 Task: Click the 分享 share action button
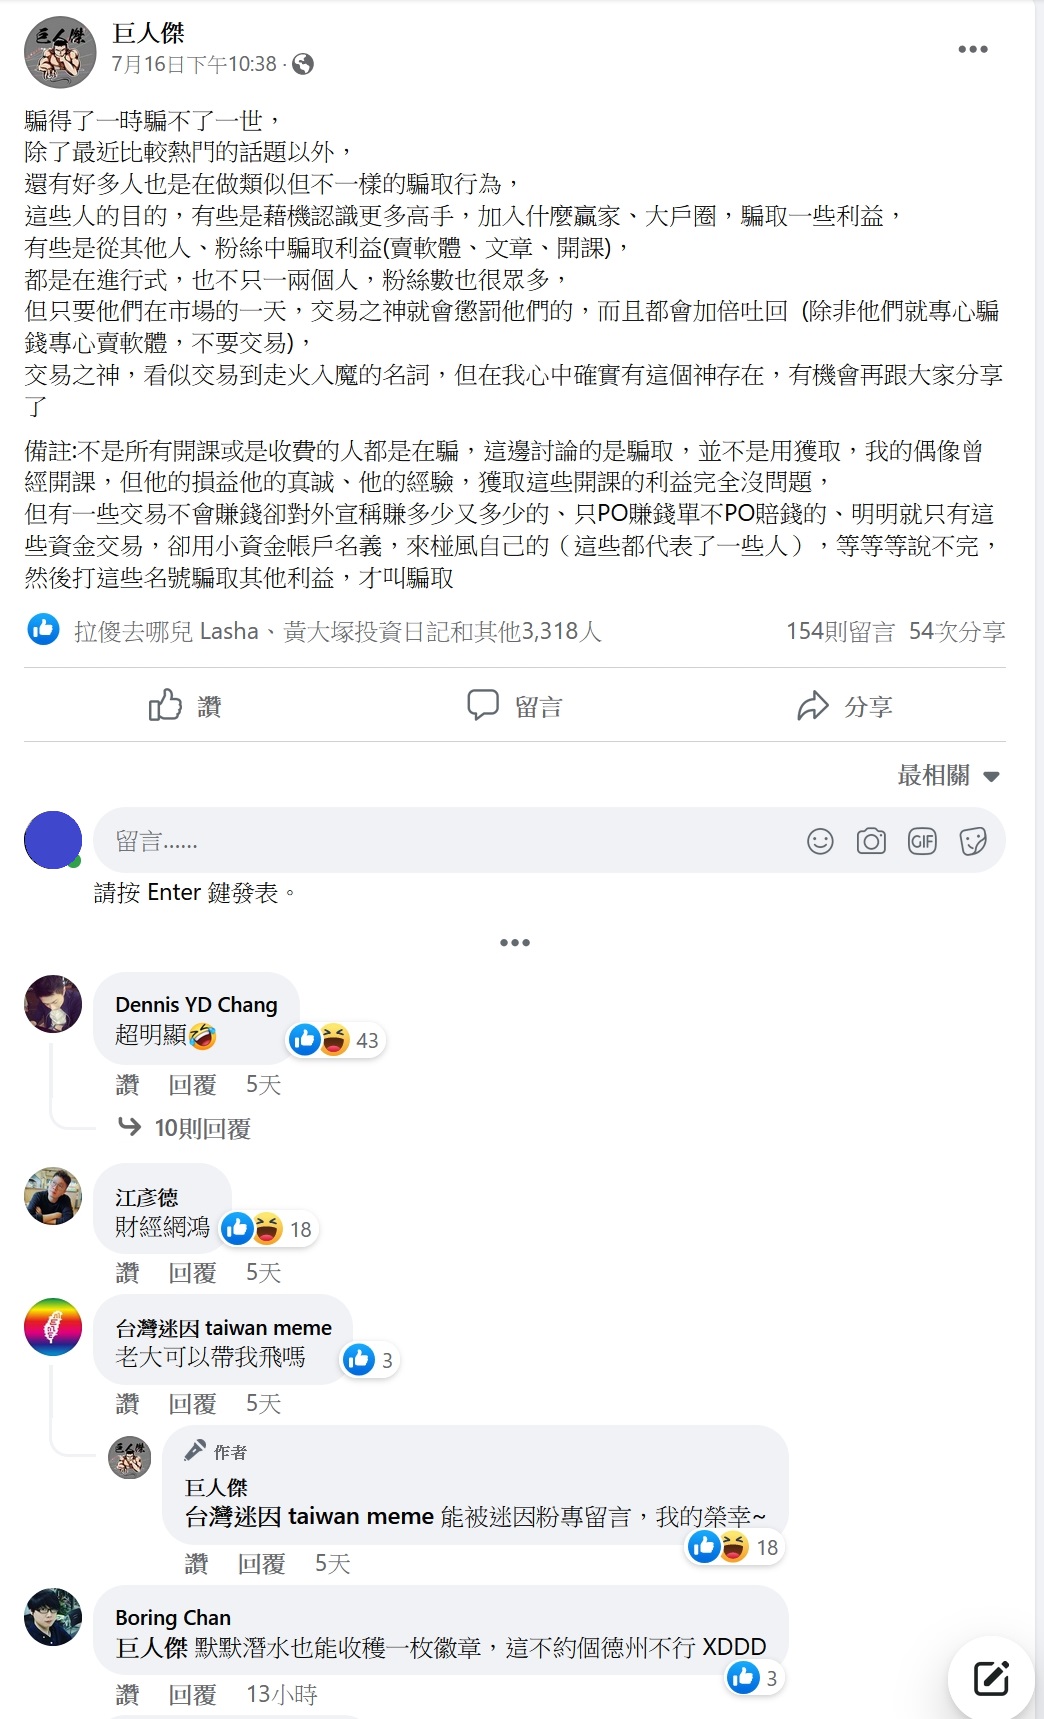[x=845, y=706]
